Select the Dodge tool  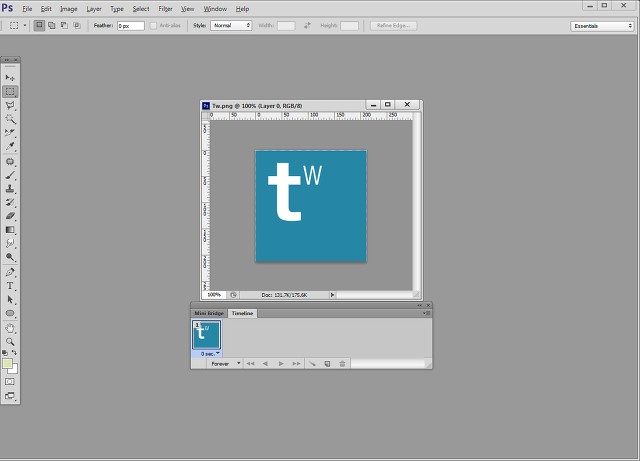tap(10, 257)
